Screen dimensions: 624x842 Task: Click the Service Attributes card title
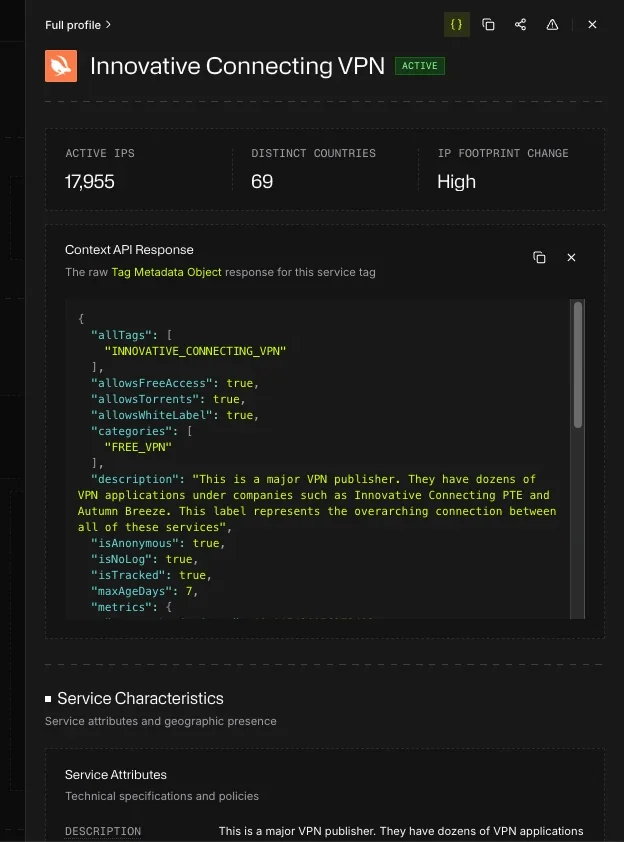click(x=116, y=775)
